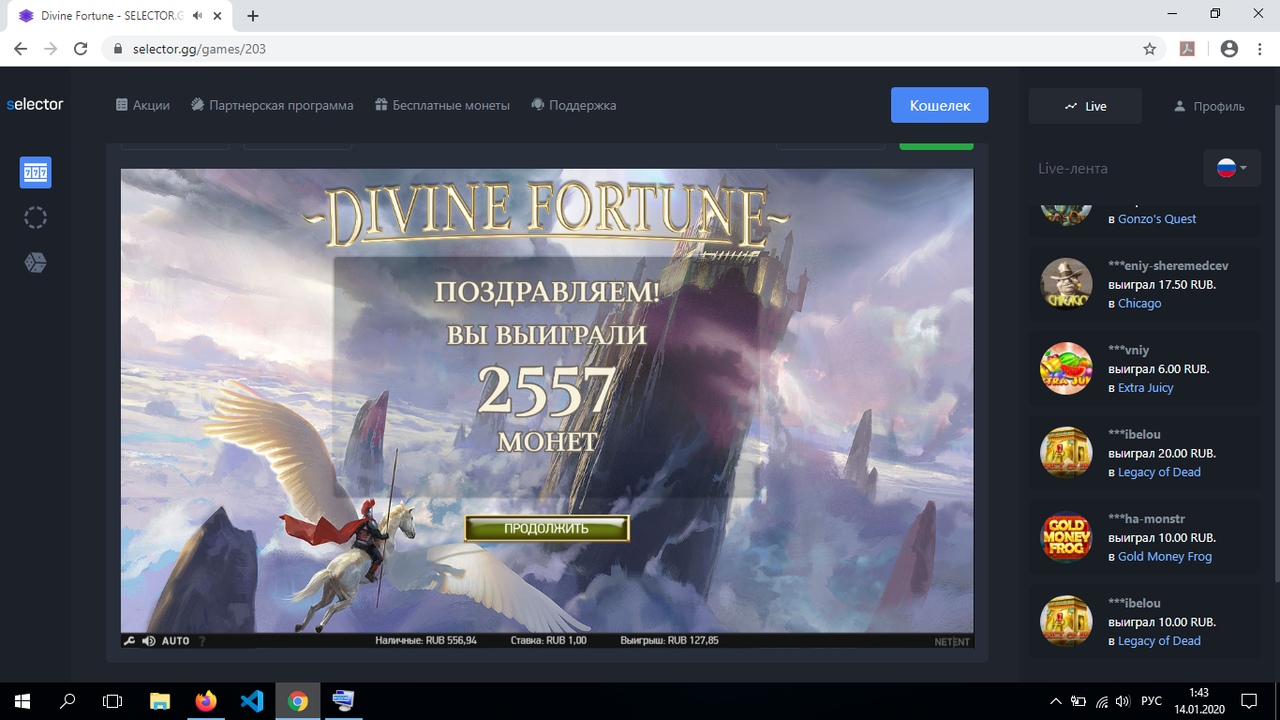Screen dimensions: 1280x720
Task: Open File Explorer from taskbar
Action: [160, 701]
